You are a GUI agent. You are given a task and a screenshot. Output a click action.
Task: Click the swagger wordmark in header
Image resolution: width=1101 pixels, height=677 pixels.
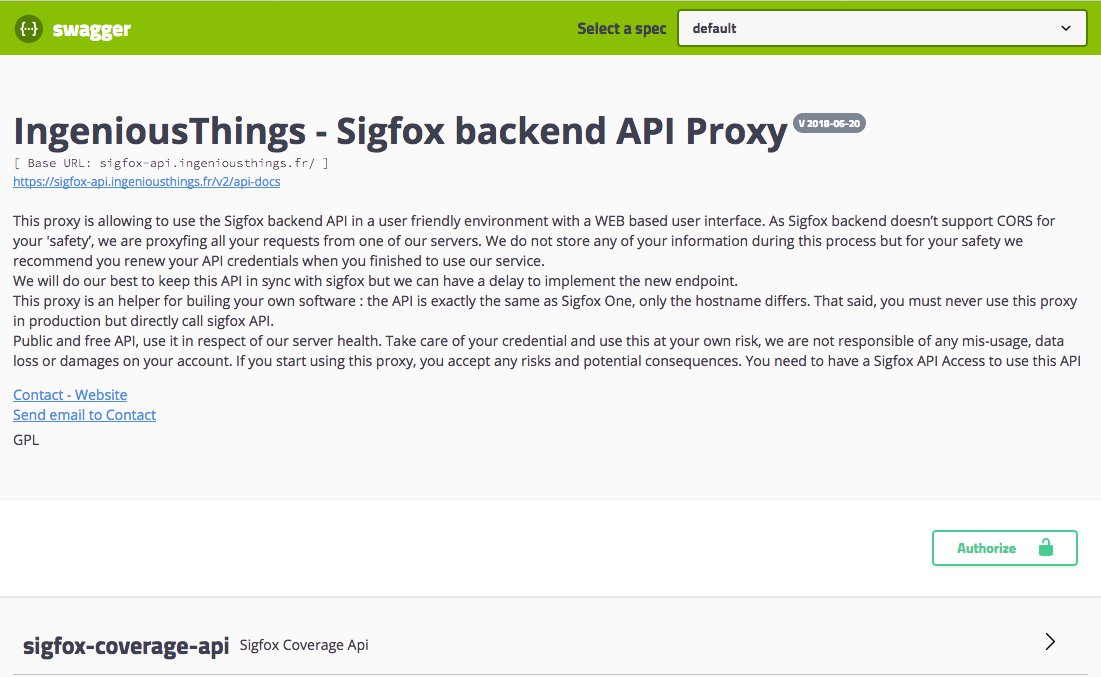[91, 30]
